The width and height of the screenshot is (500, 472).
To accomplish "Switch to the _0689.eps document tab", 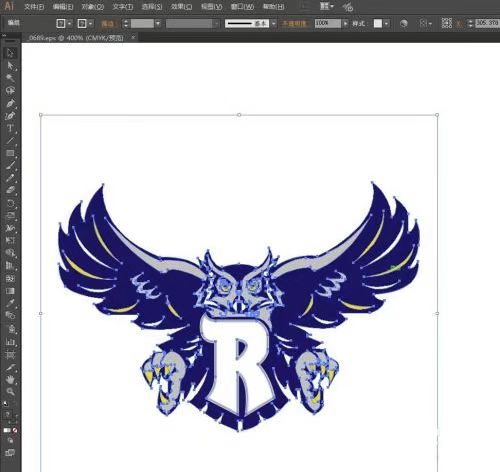I will tap(76, 38).
